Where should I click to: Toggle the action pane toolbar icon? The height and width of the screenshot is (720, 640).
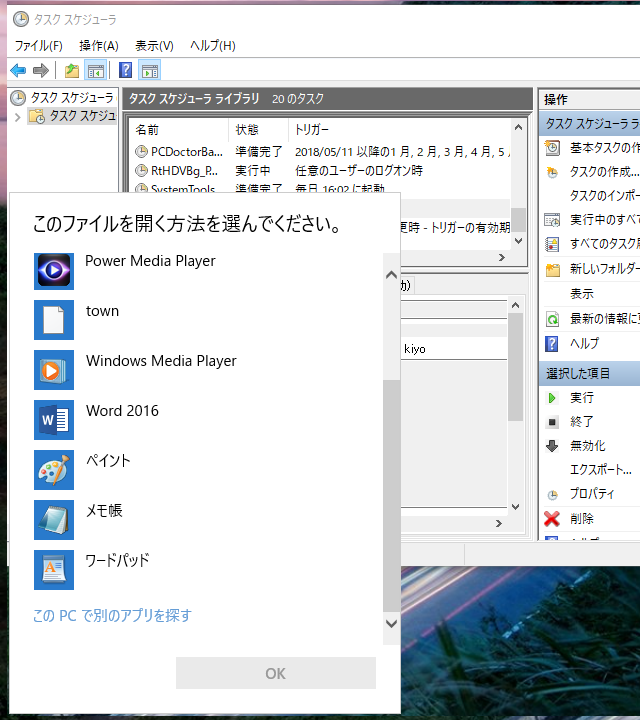pyautogui.click(x=150, y=71)
